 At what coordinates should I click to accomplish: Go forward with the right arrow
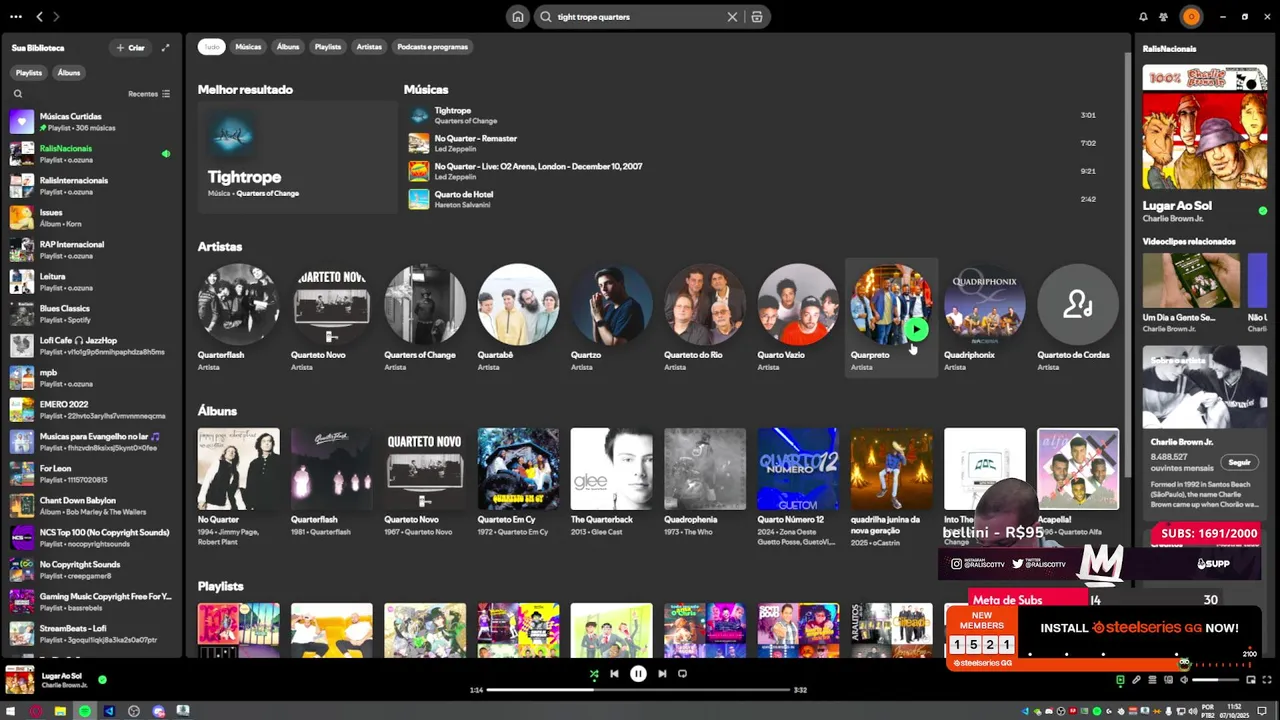click(x=56, y=17)
